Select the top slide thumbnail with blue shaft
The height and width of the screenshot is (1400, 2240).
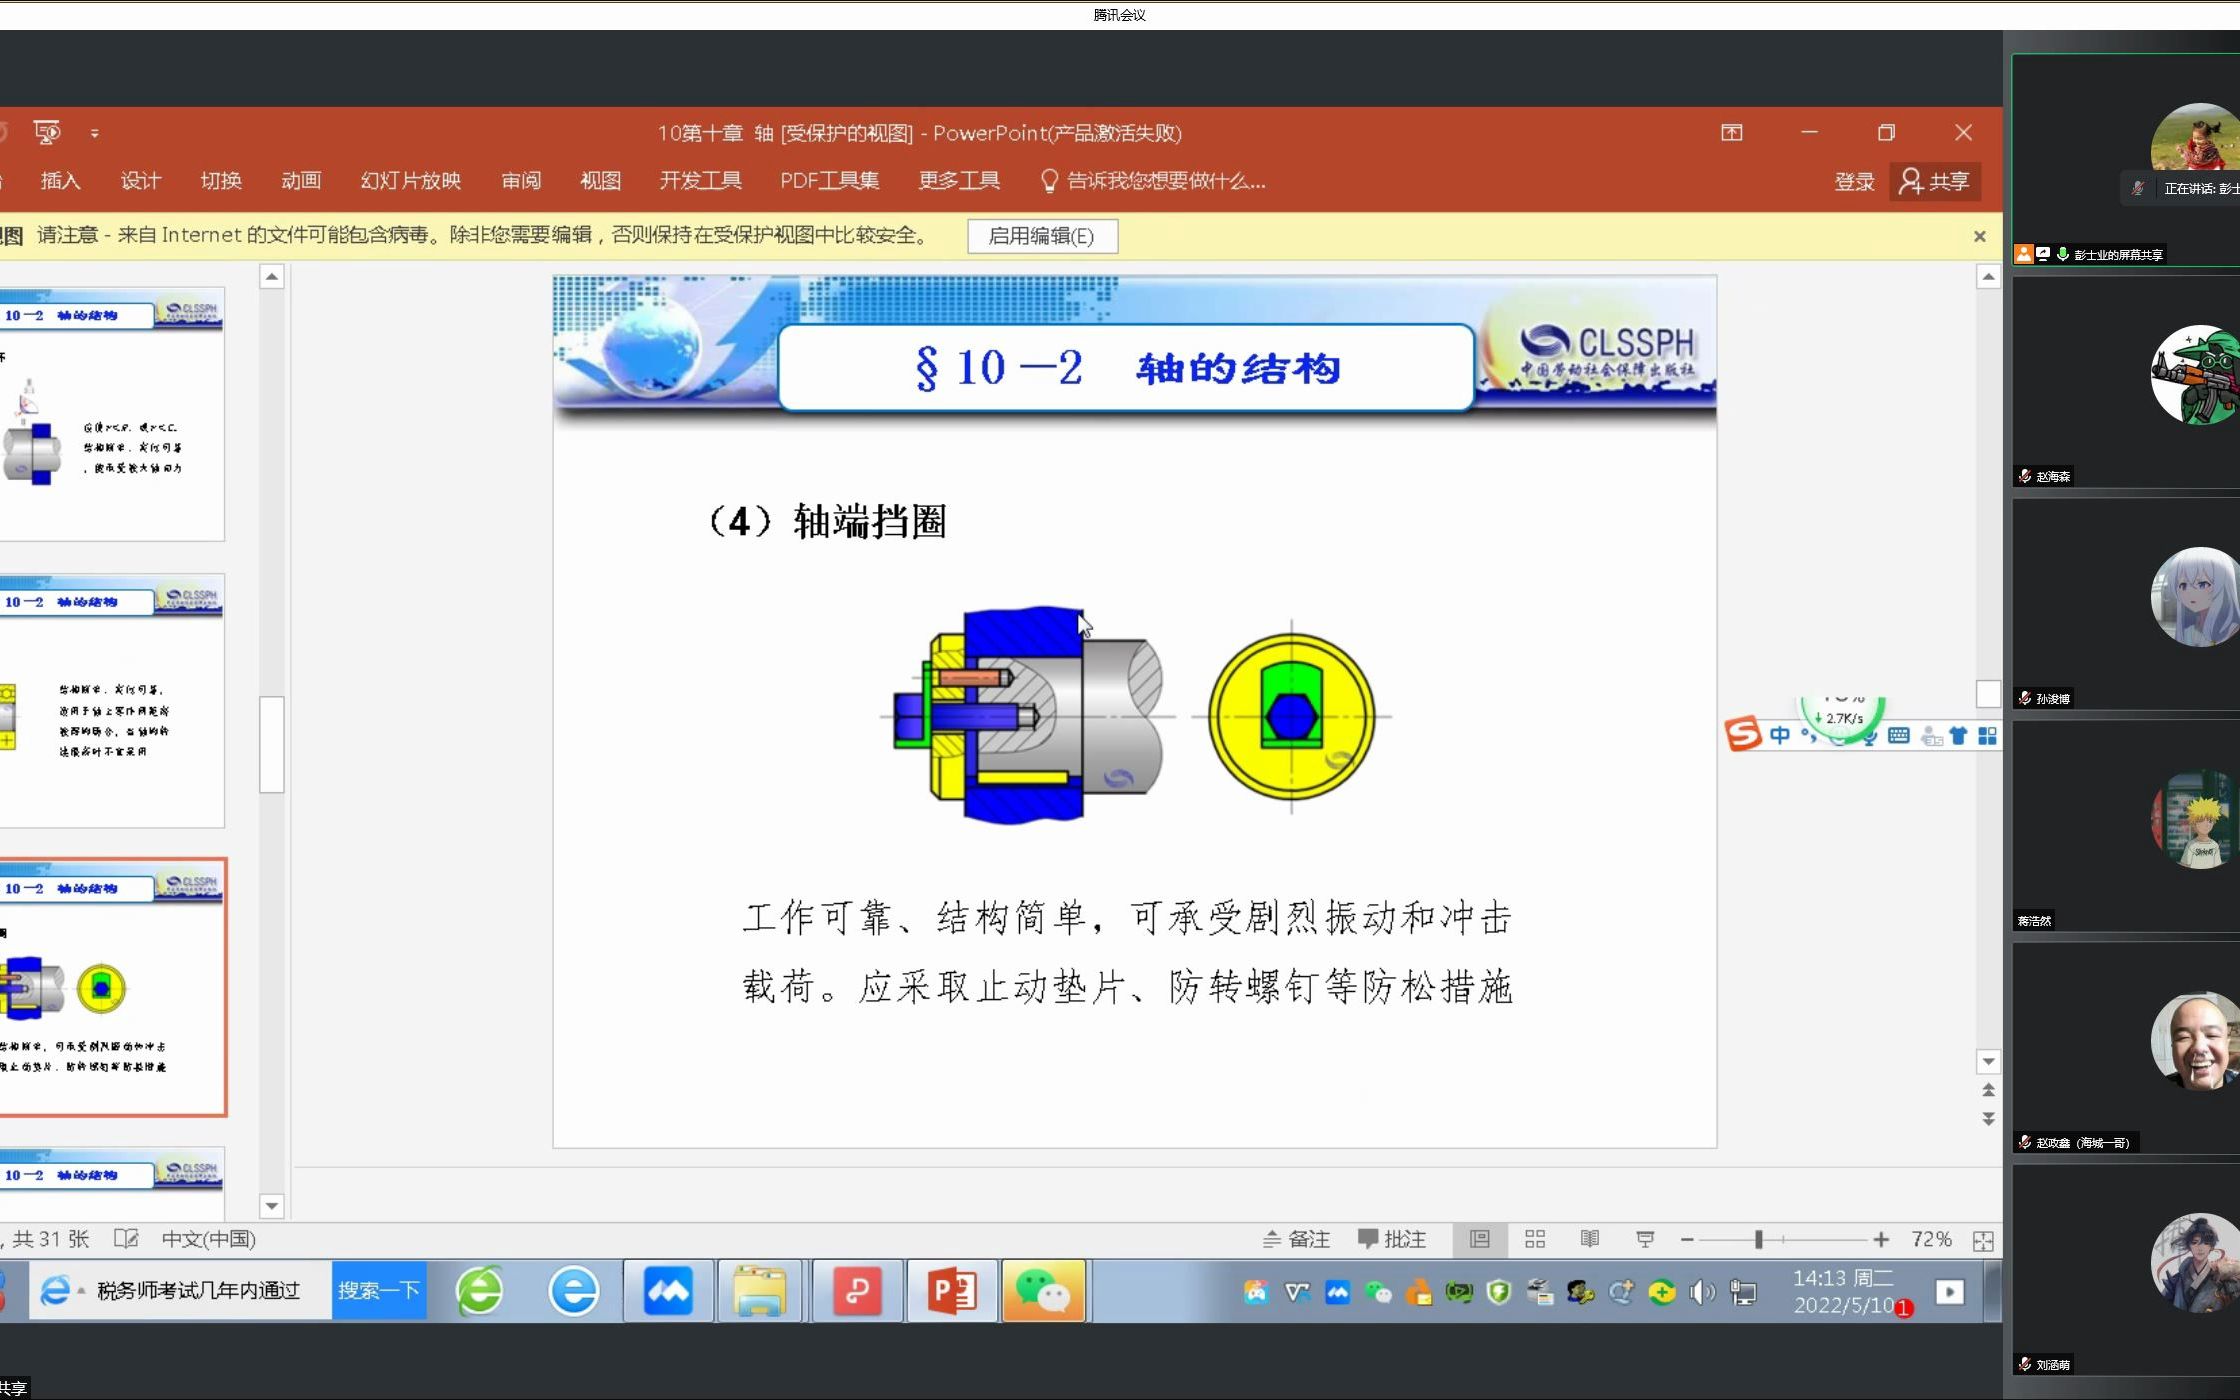pyautogui.click(x=112, y=414)
